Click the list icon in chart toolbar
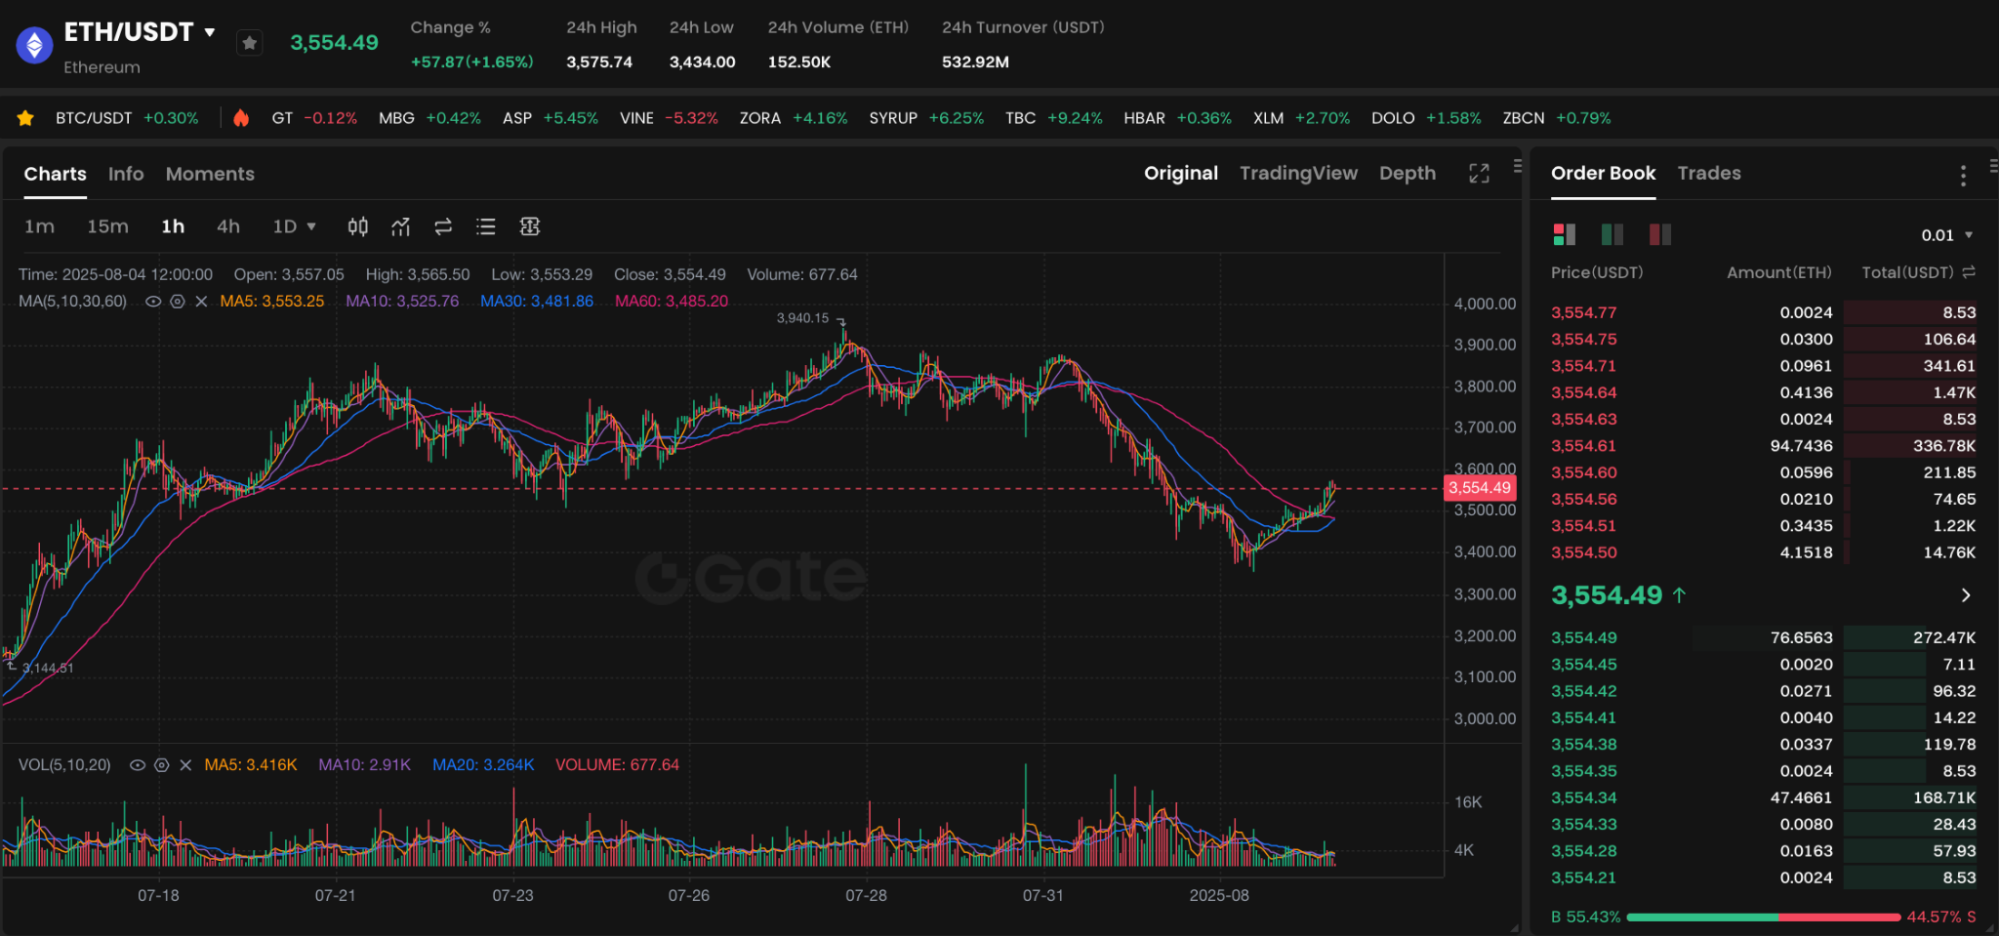The image size is (1999, 937). point(486,227)
